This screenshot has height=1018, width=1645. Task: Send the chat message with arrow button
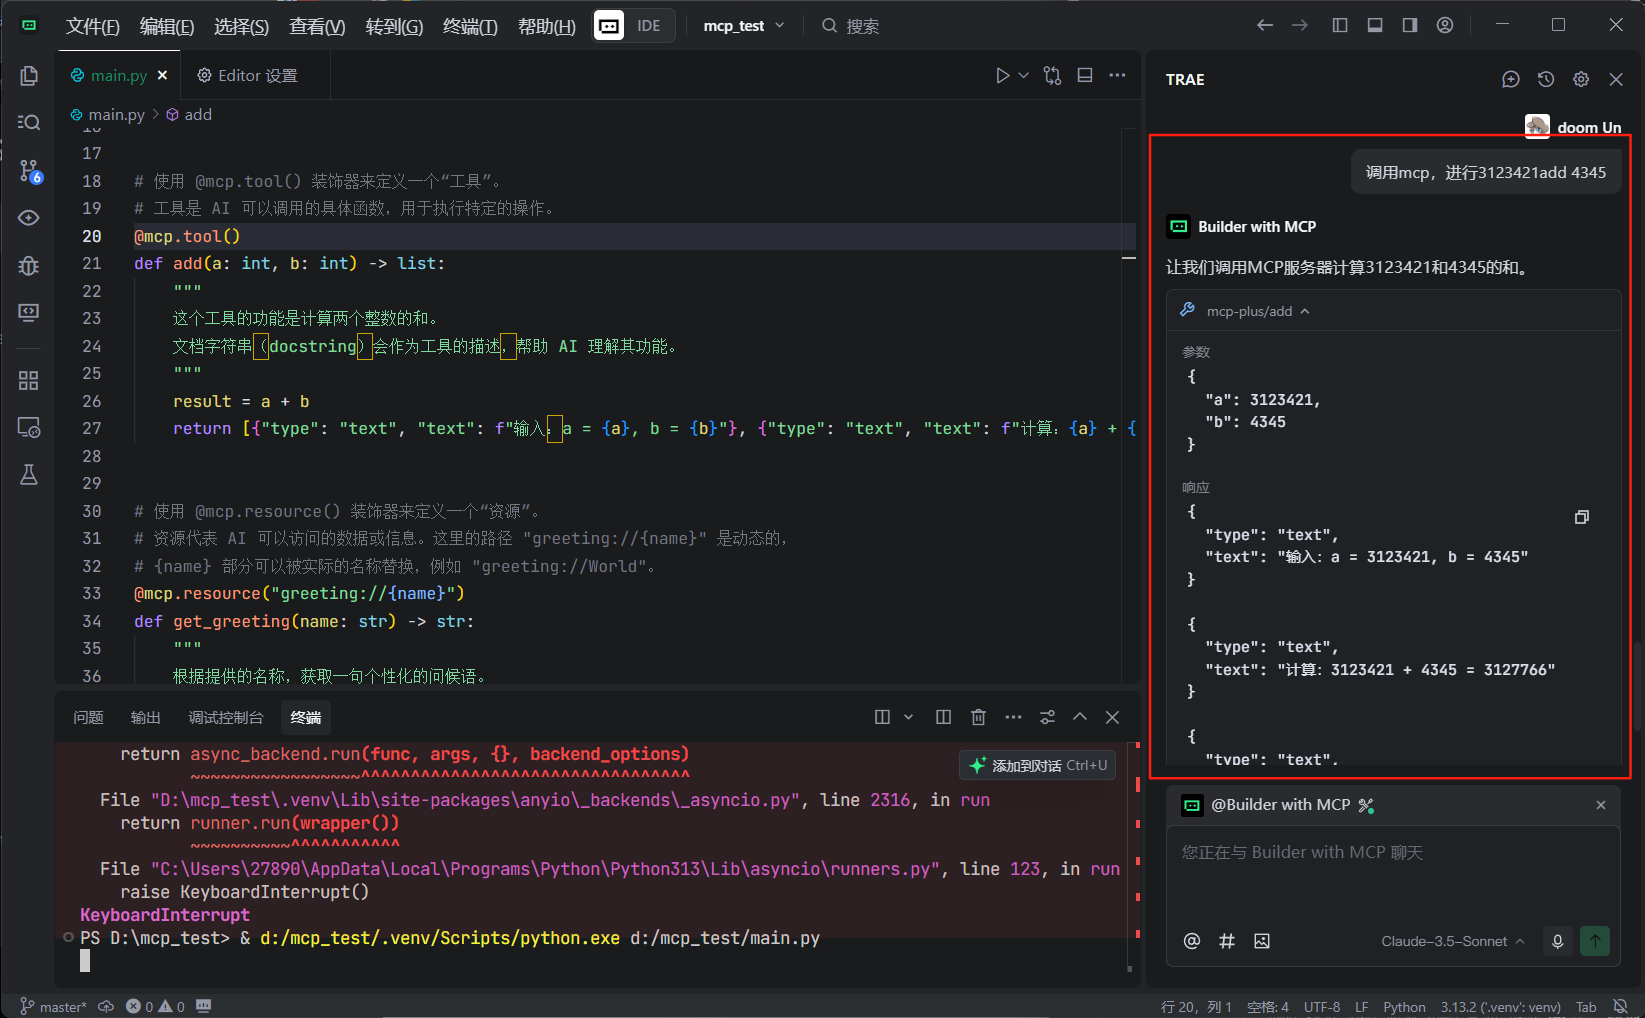click(1595, 941)
